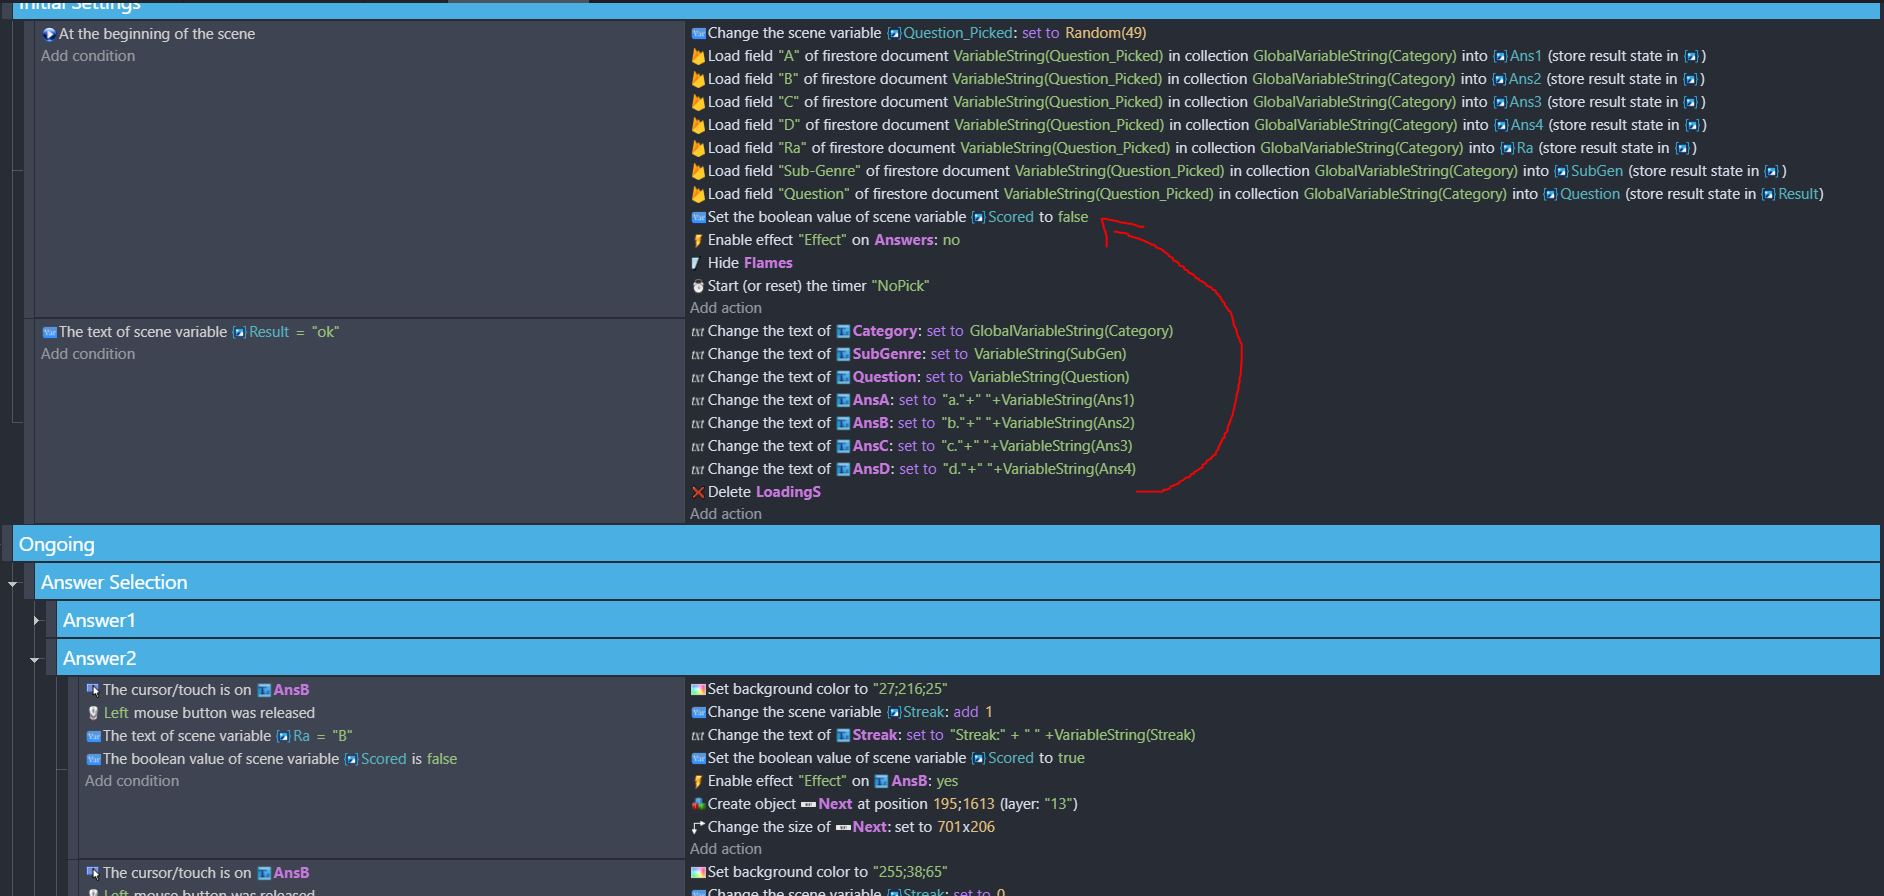This screenshot has width=1884, height=896.
Task: Click the "27;216;25" background color value
Action: [910, 690]
